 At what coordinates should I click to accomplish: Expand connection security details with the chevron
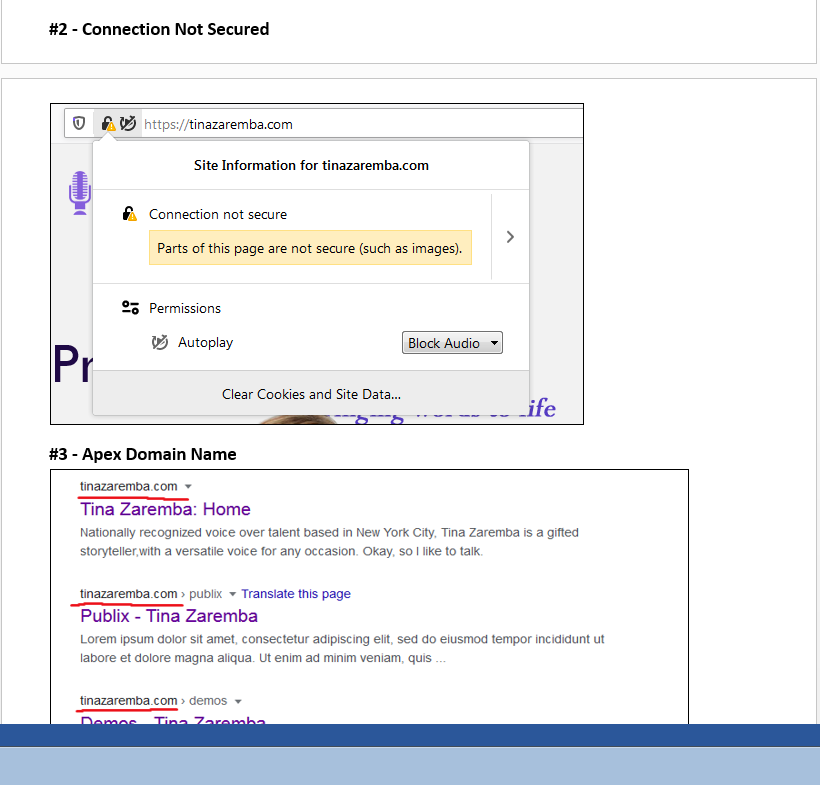click(510, 237)
